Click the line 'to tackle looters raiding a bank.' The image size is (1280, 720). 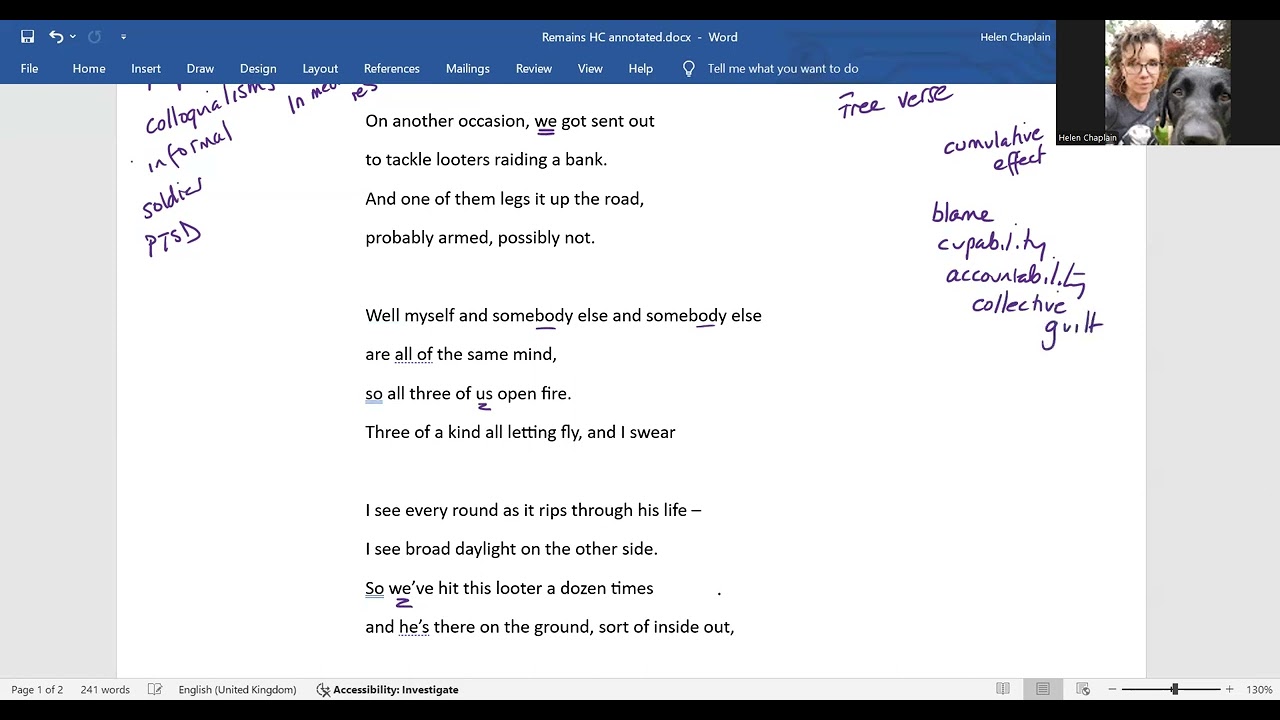486,160
